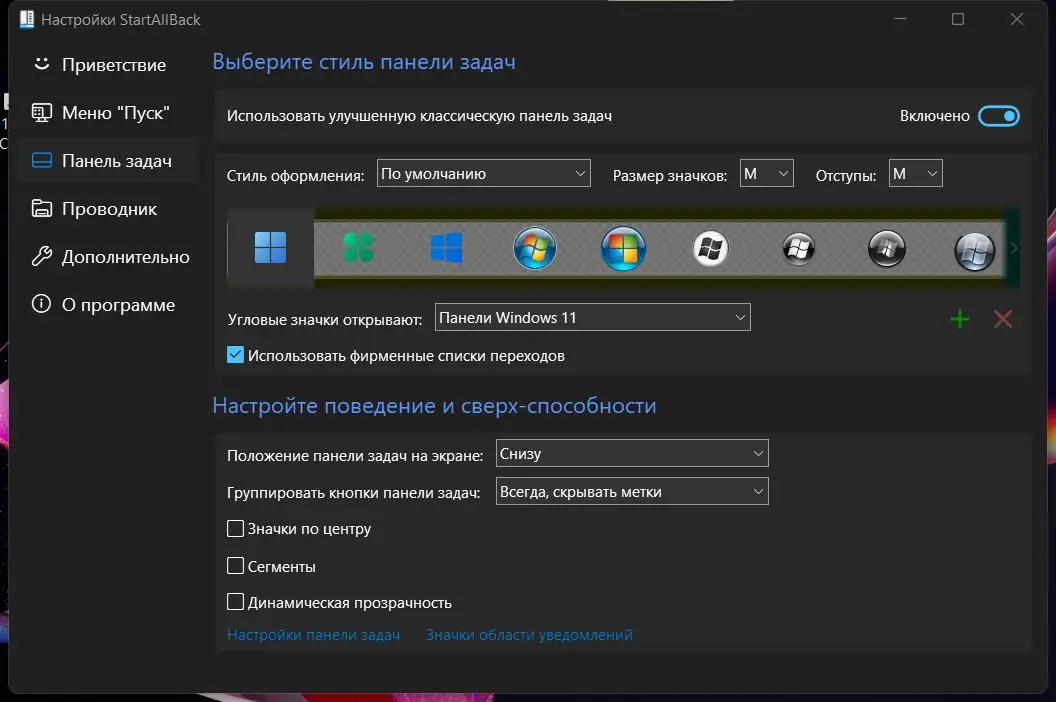
Task: Add a custom start button image
Action: click(x=959, y=318)
